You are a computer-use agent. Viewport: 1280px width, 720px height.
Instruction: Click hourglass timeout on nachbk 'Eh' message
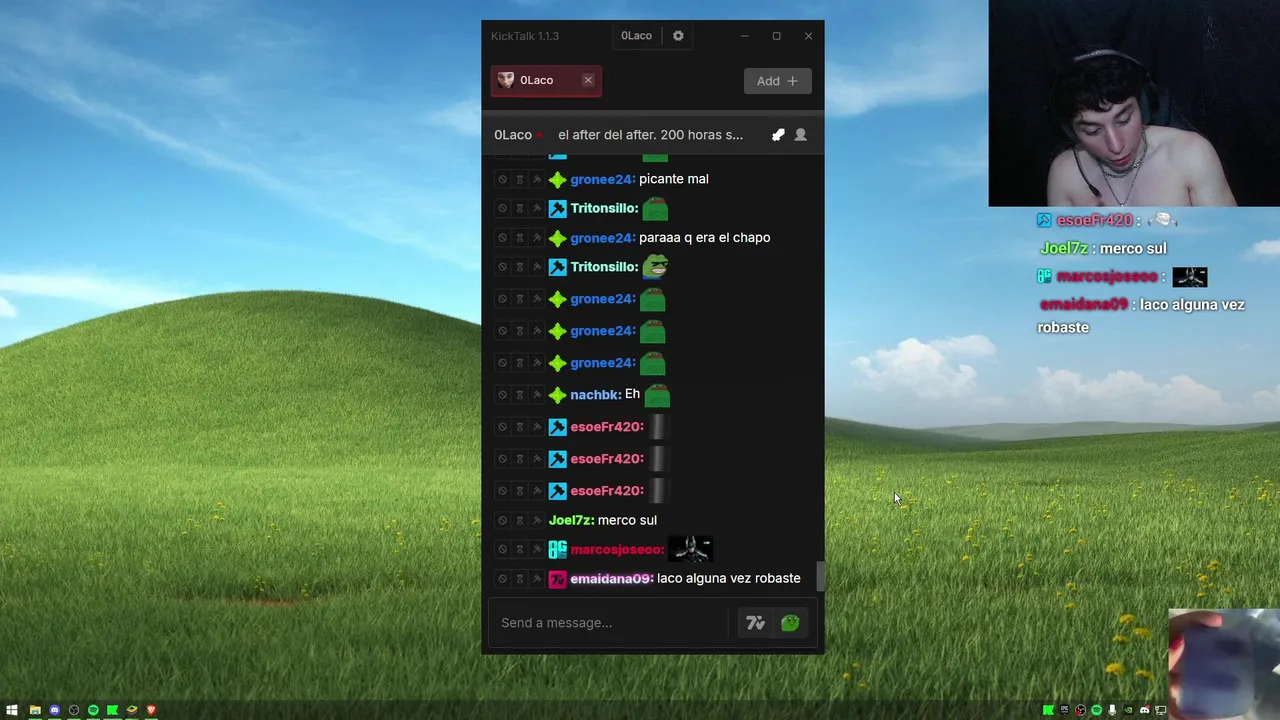519,395
